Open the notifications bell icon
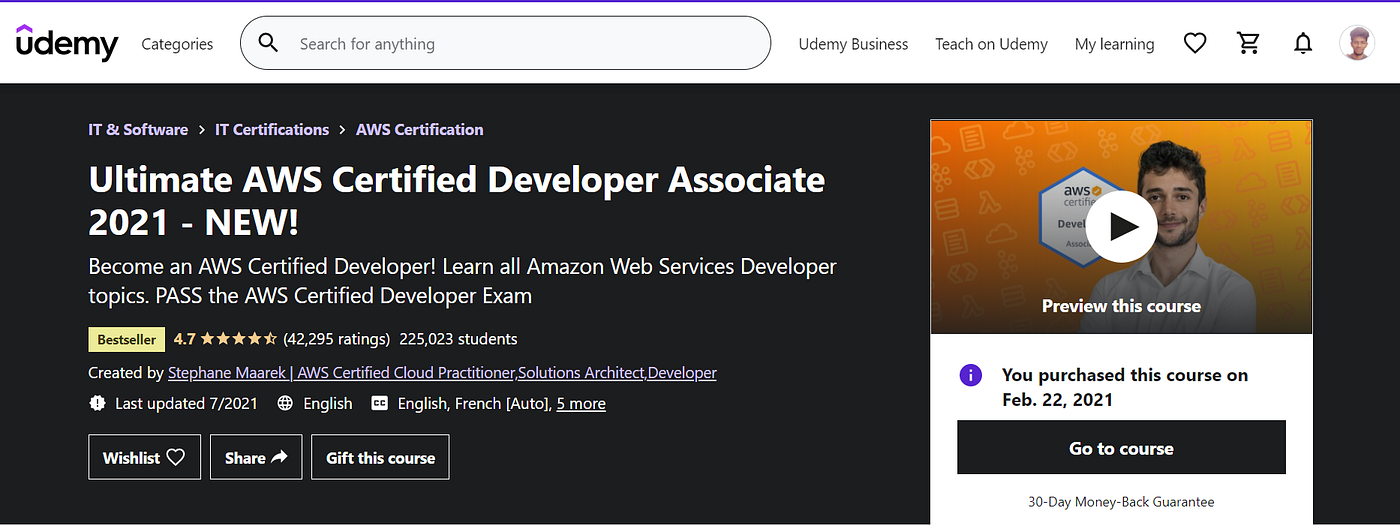Viewport: 1400px width, 526px height. (1302, 43)
